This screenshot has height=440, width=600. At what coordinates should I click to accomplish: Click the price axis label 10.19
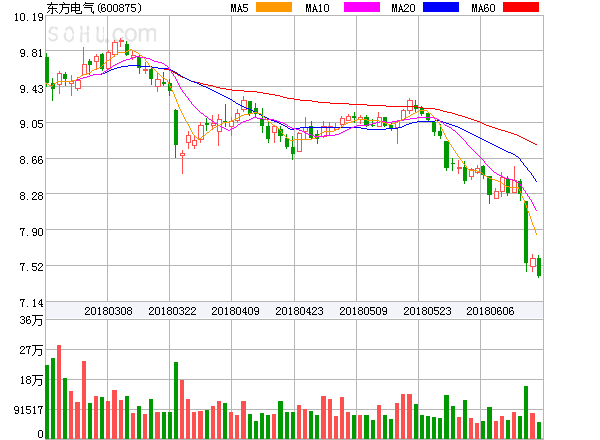[x=29, y=17]
